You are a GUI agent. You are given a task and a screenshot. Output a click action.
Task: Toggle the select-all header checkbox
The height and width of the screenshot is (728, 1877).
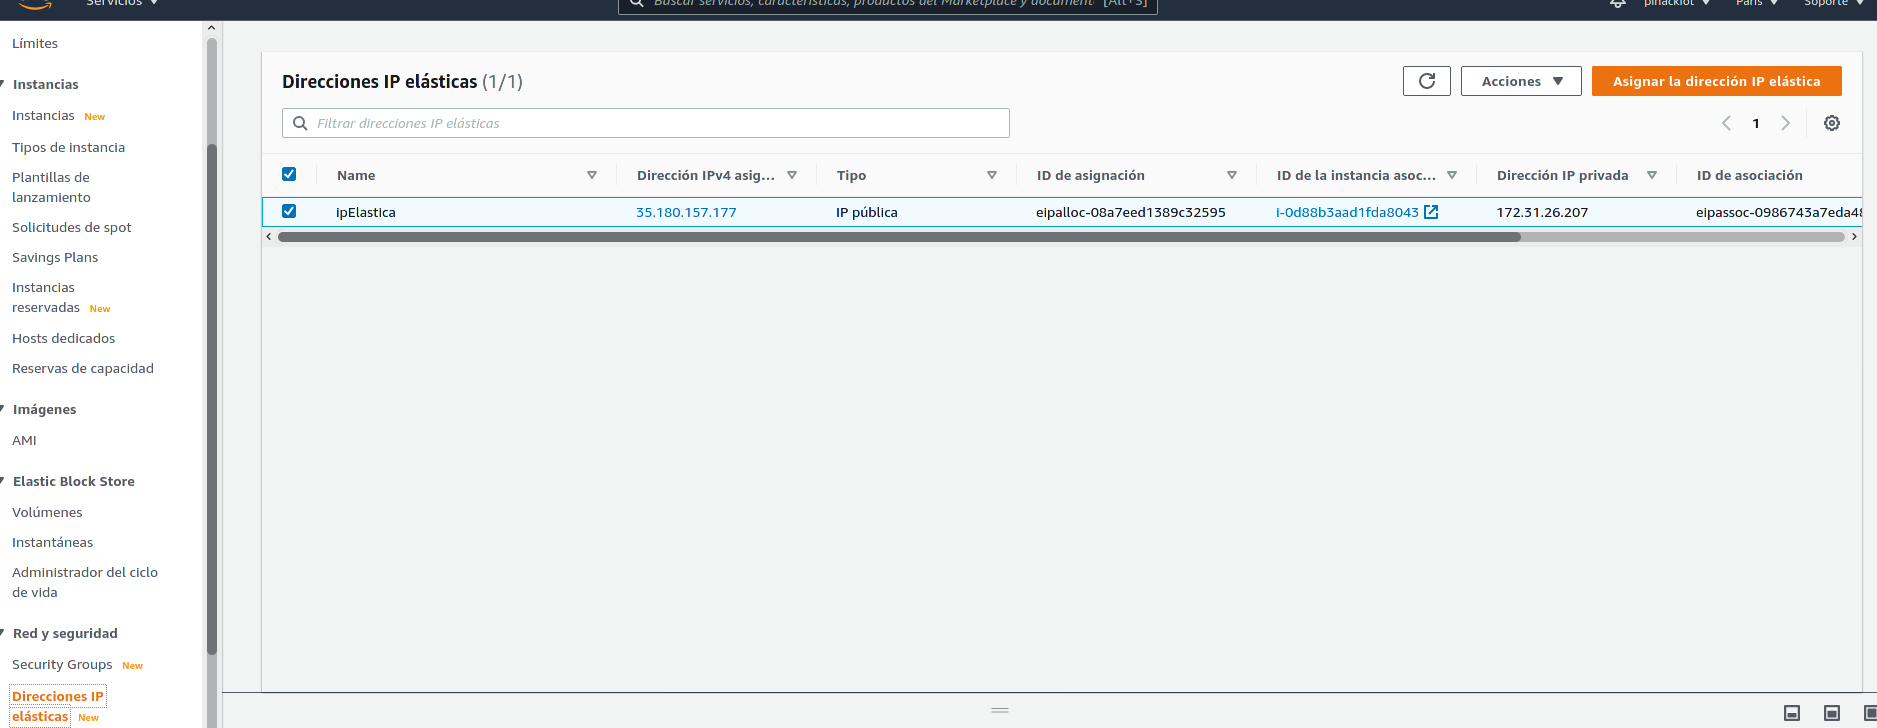pyautogui.click(x=289, y=174)
